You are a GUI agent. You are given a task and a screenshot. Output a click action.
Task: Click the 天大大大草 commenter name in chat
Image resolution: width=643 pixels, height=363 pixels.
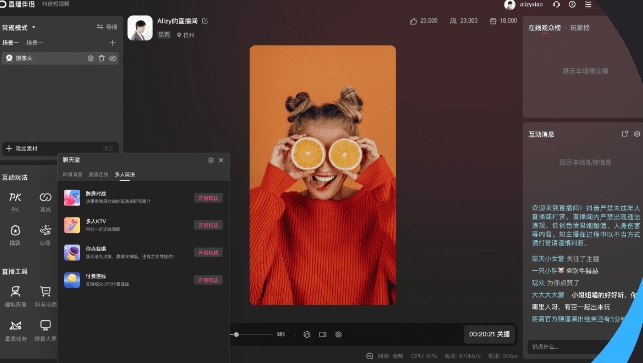(548, 295)
